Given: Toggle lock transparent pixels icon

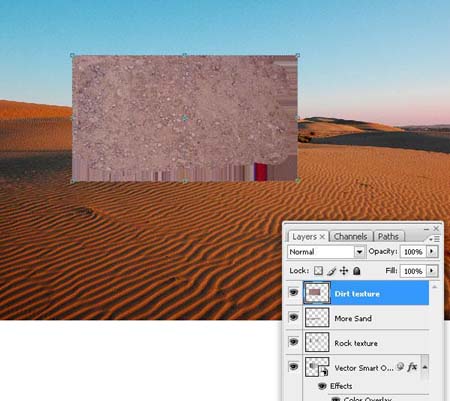Looking at the screenshot, I should click(x=318, y=271).
